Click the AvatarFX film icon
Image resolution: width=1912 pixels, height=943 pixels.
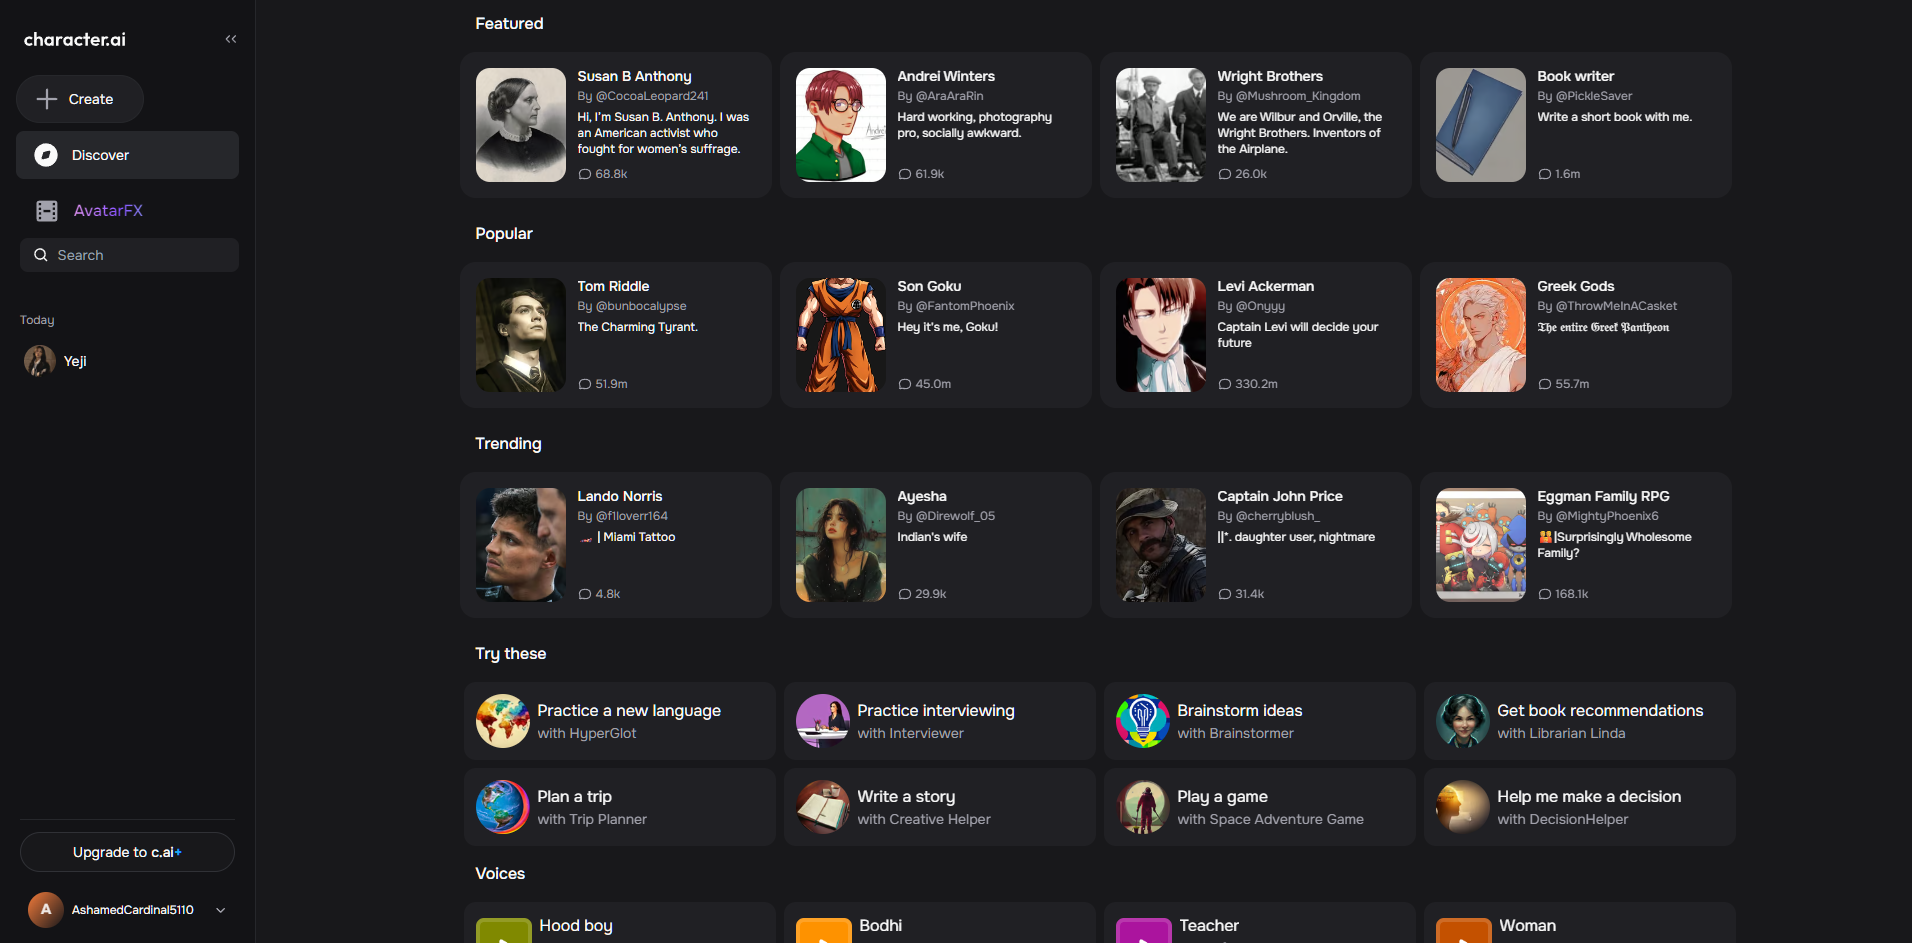click(x=47, y=211)
